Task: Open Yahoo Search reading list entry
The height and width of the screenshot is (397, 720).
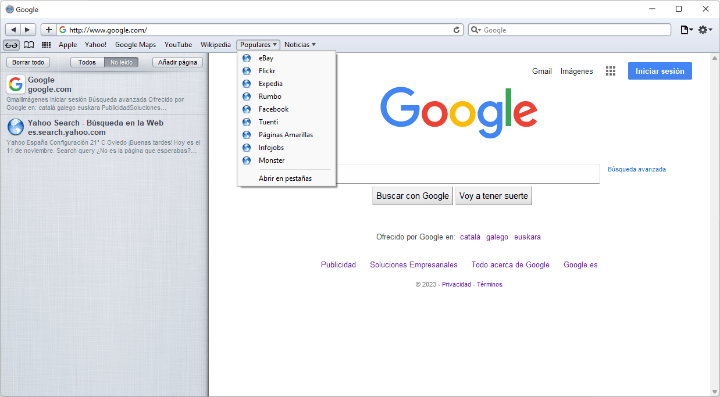Action: 104,136
